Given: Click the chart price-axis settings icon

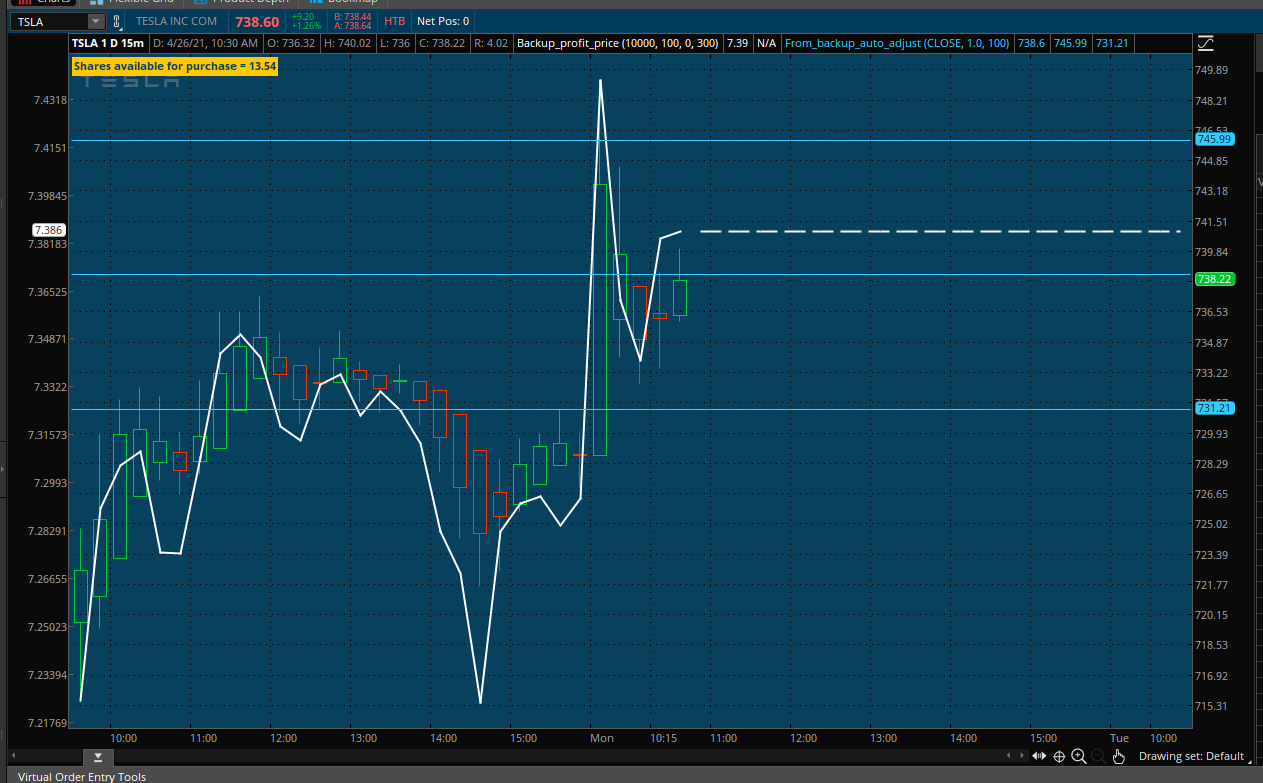Looking at the screenshot, I should (x=1205, y=43).
